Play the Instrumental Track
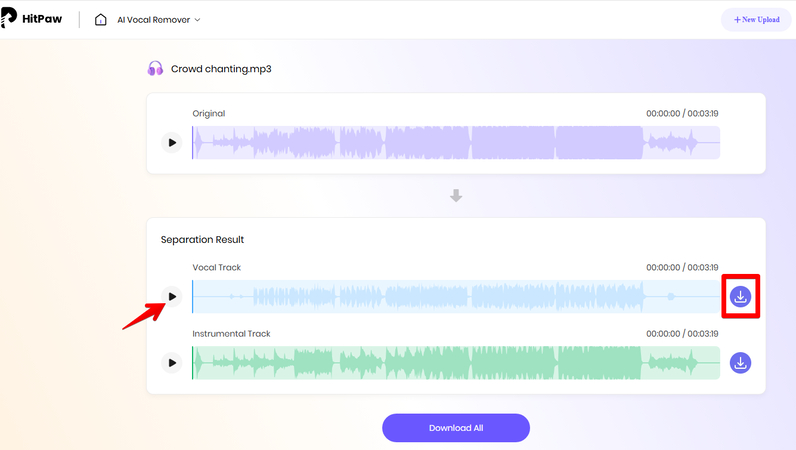This screenshot has height=450, width=796. pyautogui.click(x=172, y=363)
